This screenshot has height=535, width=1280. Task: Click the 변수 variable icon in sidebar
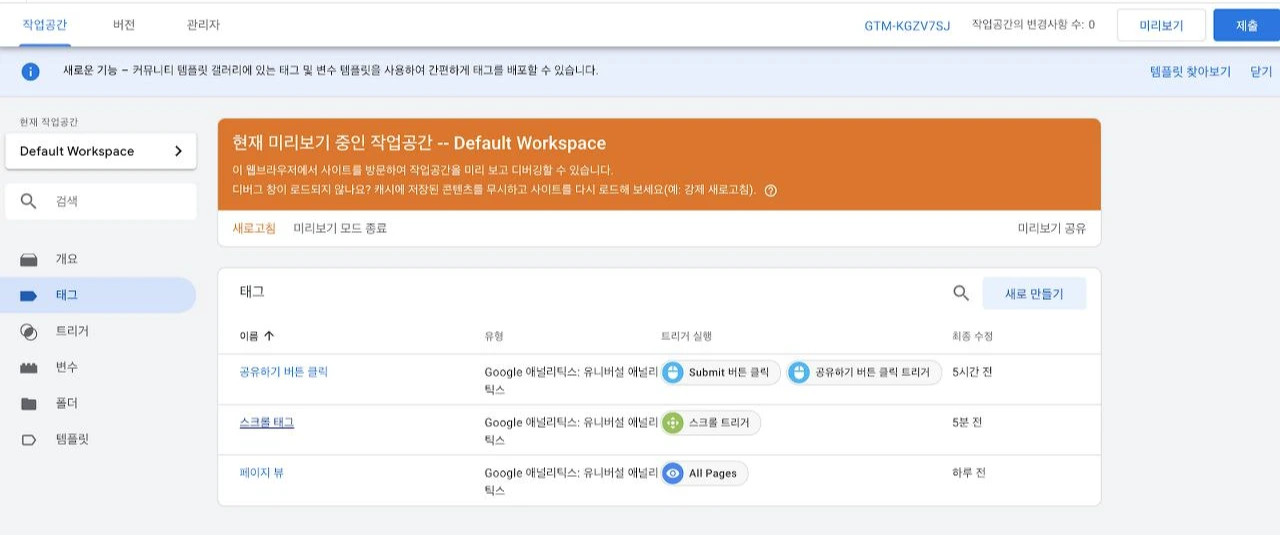click(x=29, y=367)
